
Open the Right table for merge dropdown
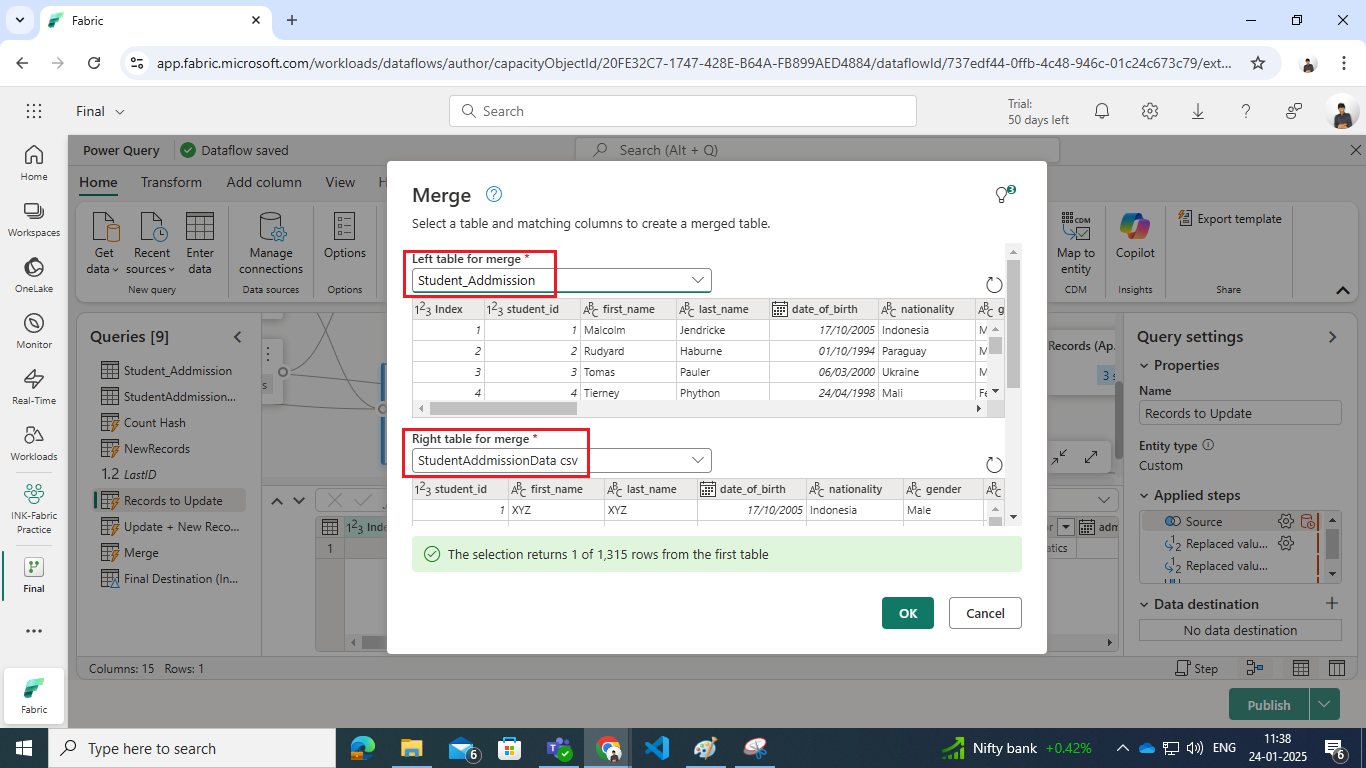coord(562,460)
